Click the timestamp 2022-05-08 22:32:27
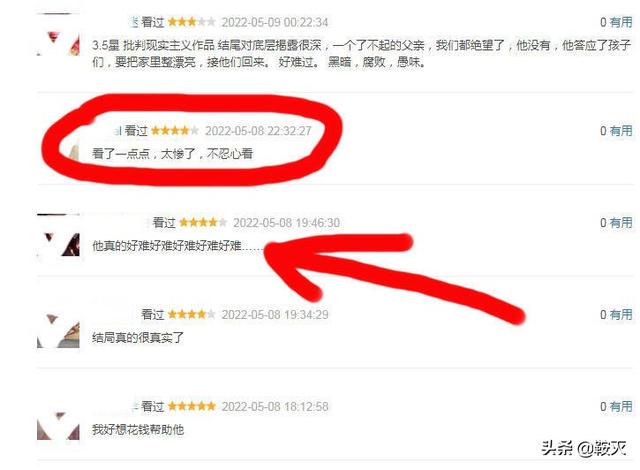 tap(258, 131)
